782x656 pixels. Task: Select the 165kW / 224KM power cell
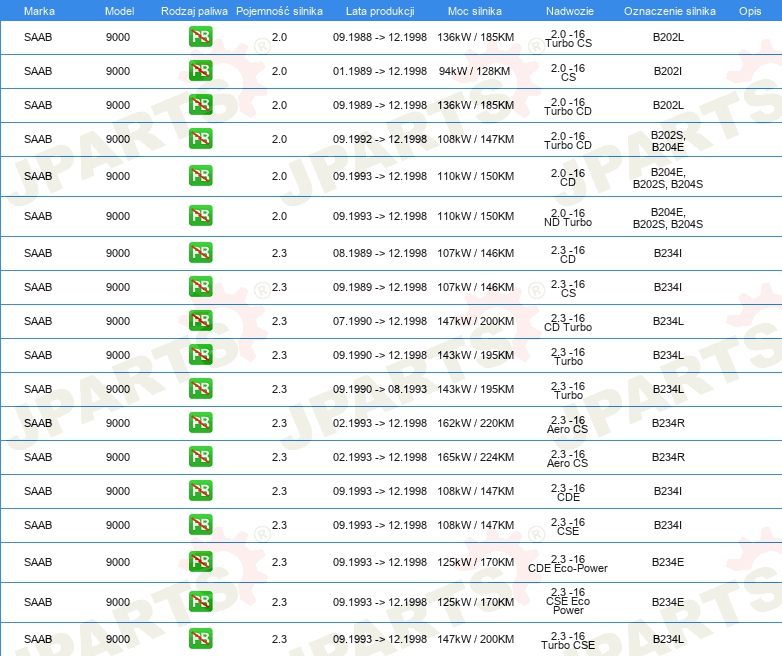pyautogui.click(x=476, y=457)
